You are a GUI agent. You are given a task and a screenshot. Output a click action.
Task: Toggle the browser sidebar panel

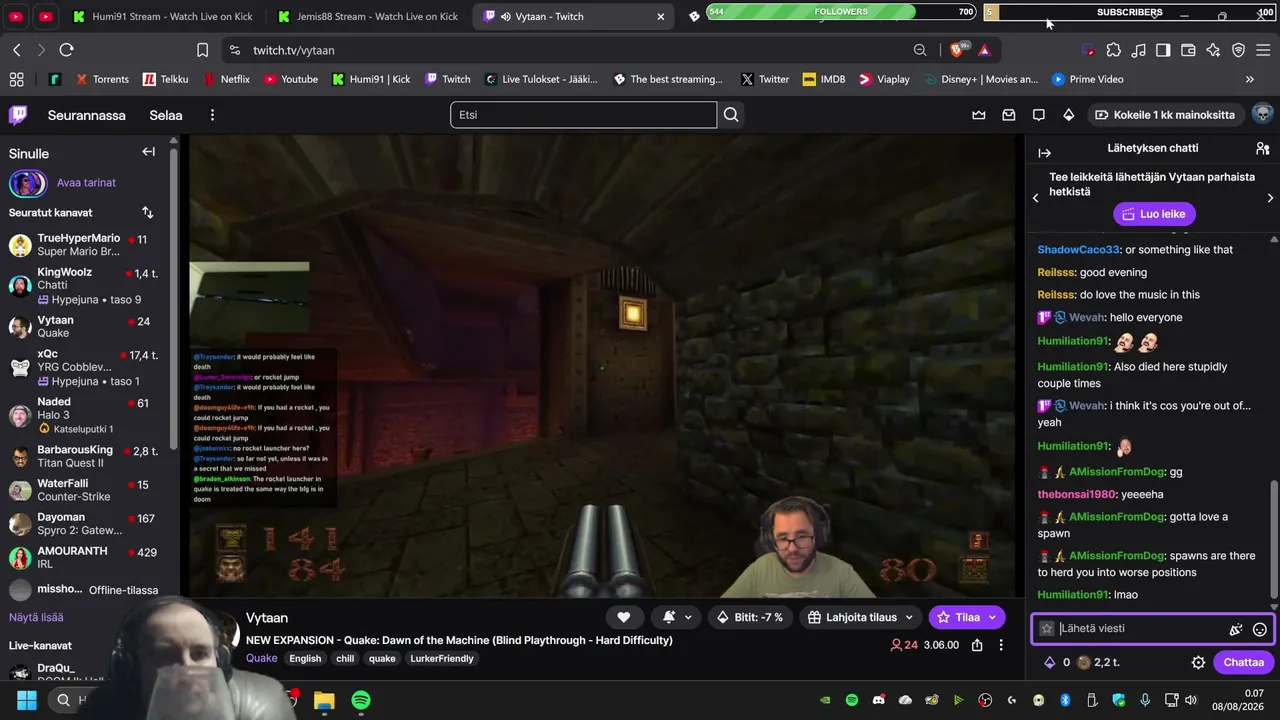[x=1163, y=50]
